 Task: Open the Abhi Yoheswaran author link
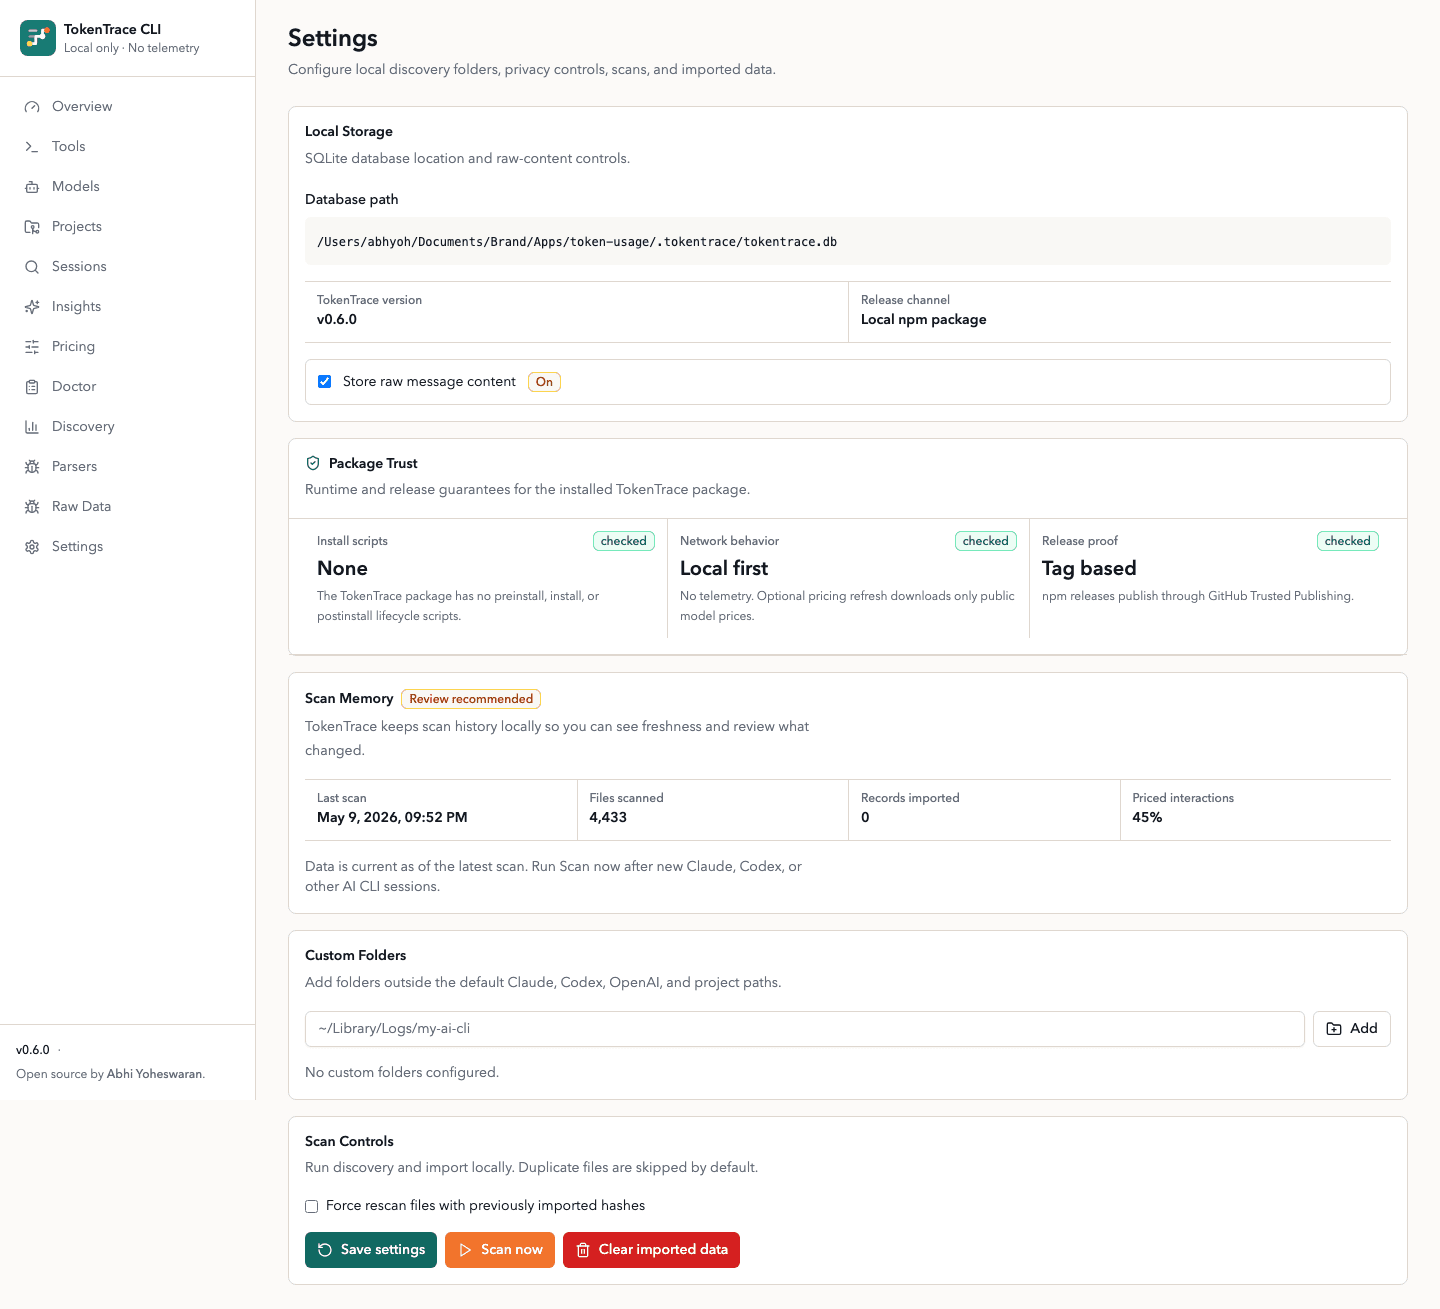[154, 1074]
